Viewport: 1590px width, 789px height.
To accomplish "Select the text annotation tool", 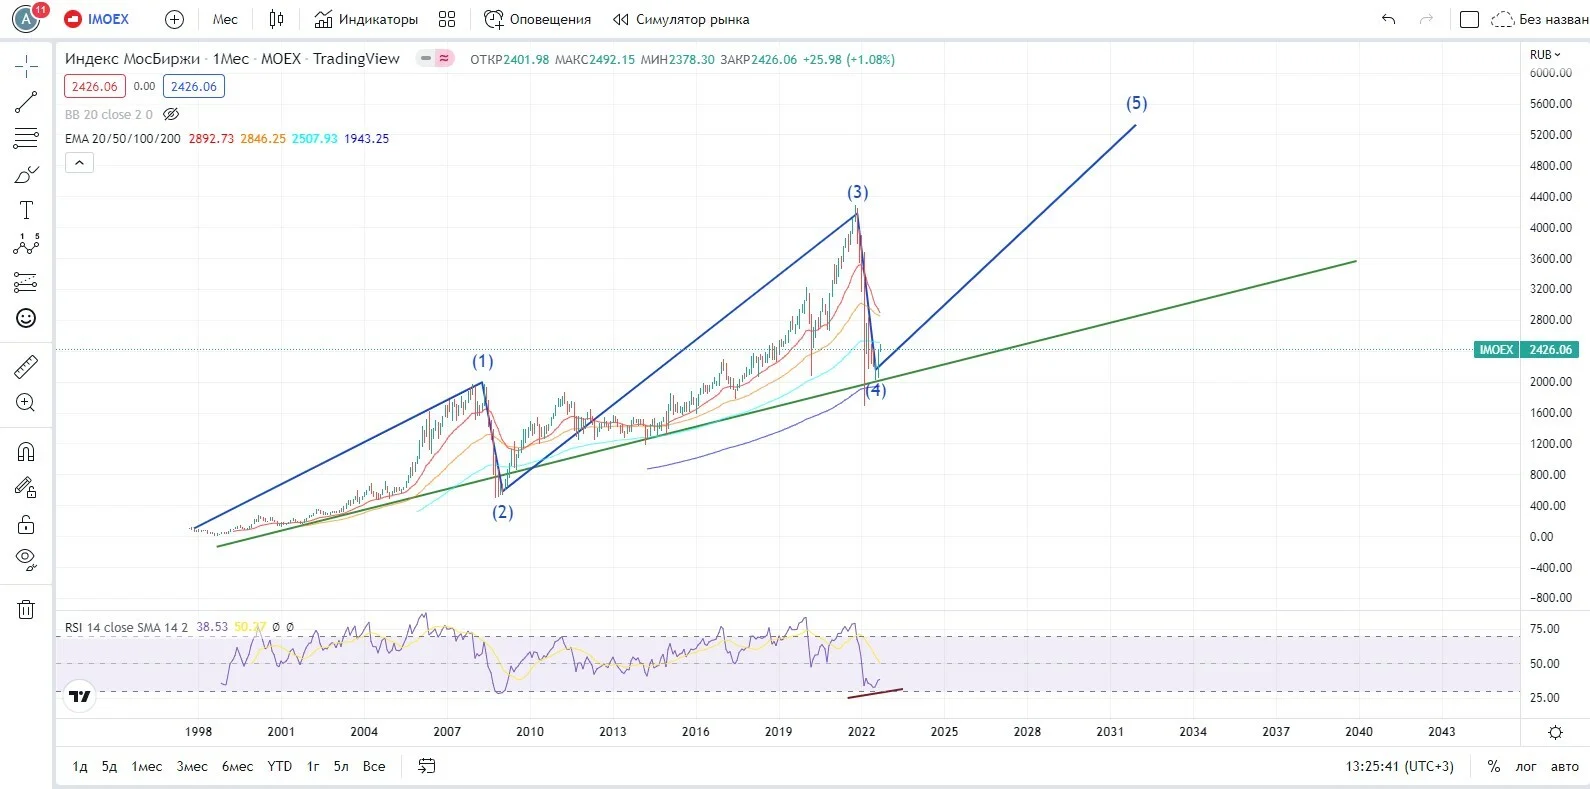I will (26, 210).
